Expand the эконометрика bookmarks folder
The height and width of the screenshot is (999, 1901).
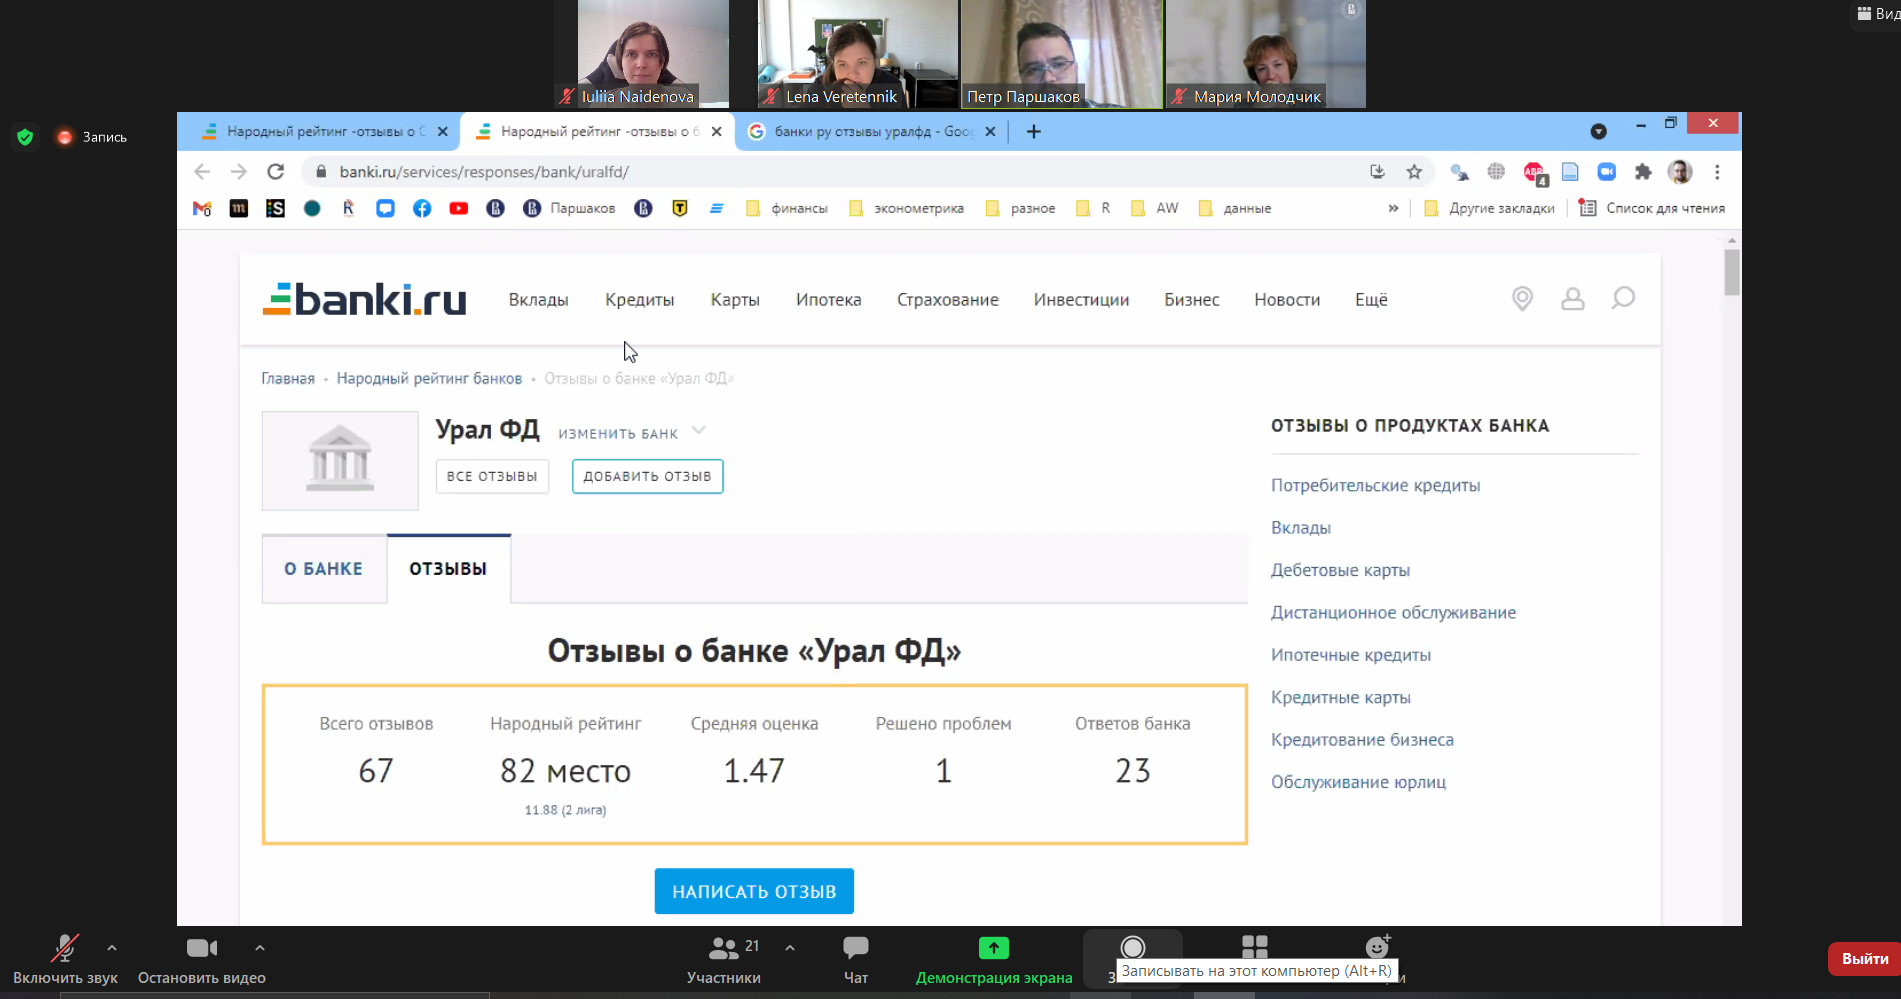907,208
